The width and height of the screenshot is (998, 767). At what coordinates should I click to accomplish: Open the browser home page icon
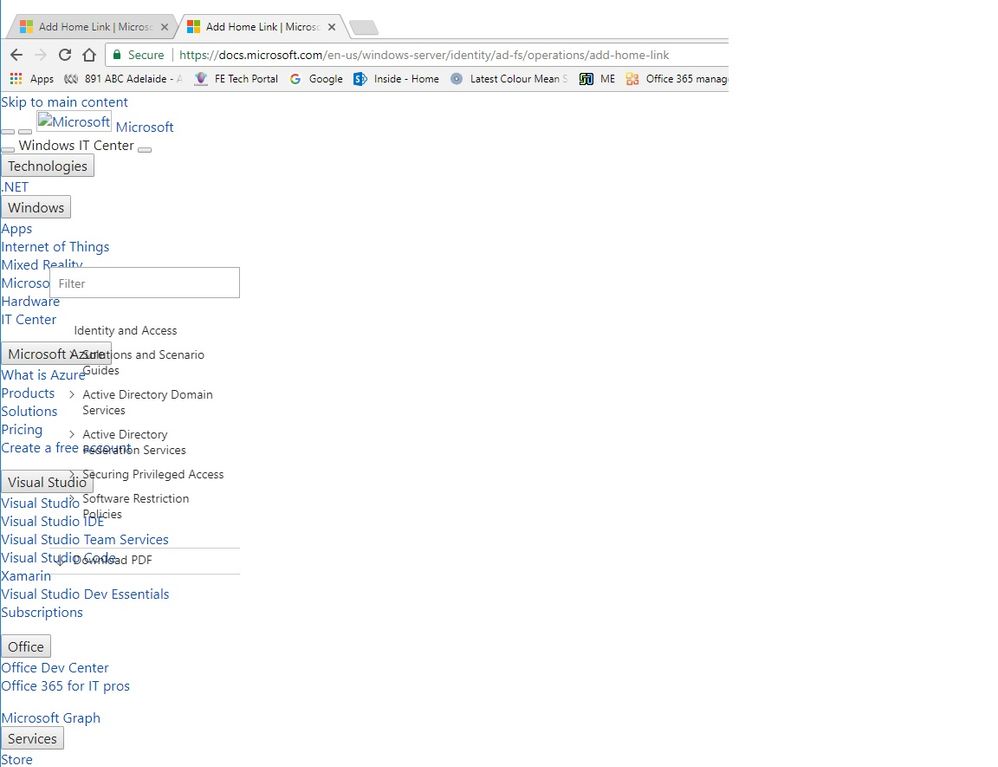(89, 55)
